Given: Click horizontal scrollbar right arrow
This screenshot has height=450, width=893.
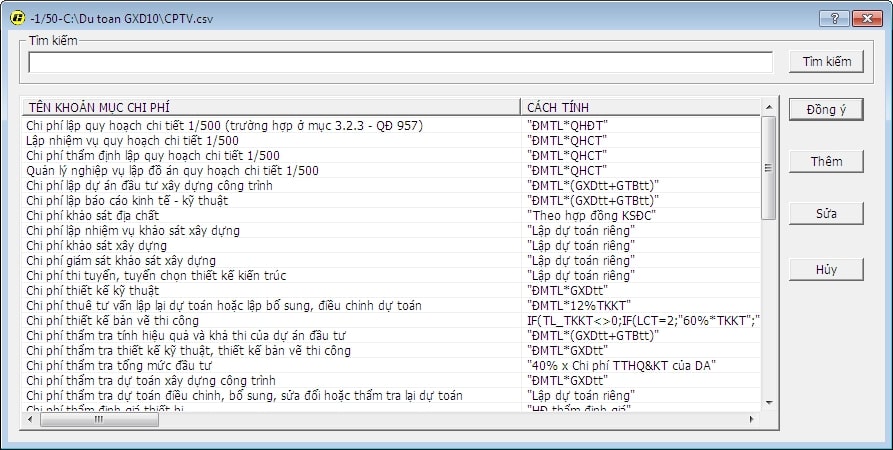Looking at the screenshot, I should coord(752,420).
